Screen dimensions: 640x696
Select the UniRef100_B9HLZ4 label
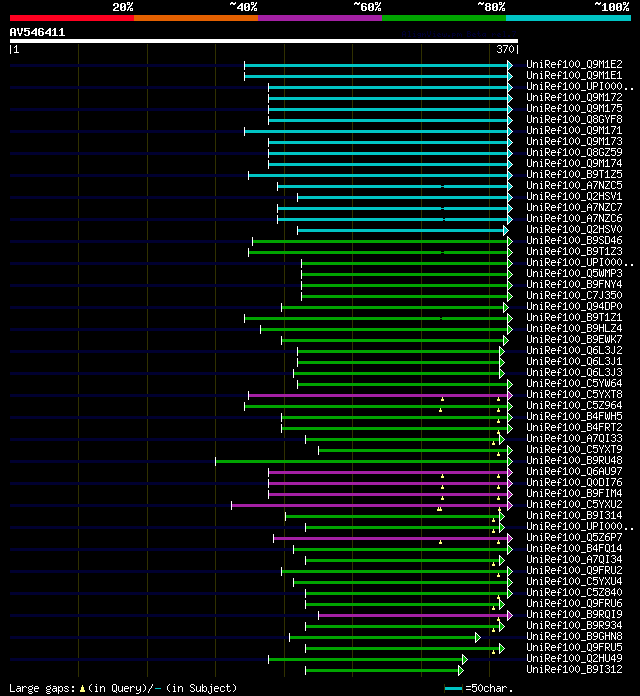[574, 329]
